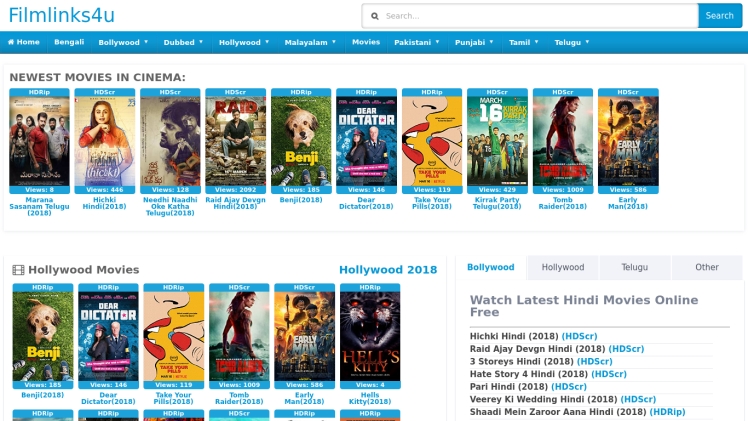Open Take Your Pills poster in Hollywood Movies
The width and height of the screenshot is (748, 421).
point(174,336)
